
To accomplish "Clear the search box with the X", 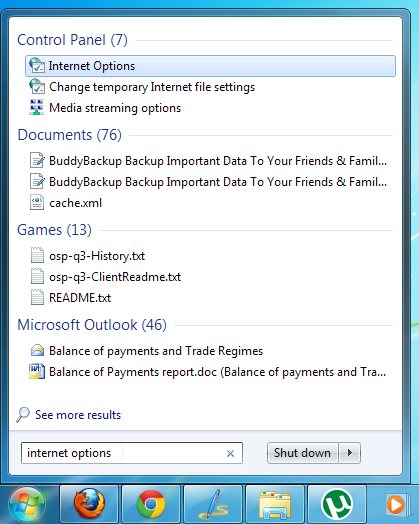I will click(x=230, y=453).
